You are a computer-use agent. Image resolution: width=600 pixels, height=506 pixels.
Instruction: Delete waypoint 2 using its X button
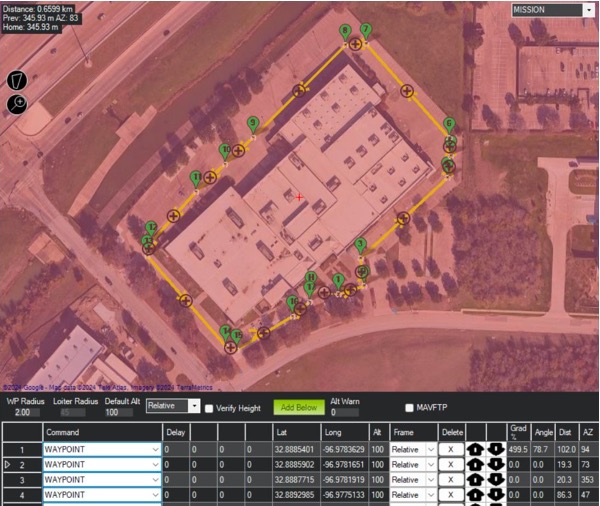[452, 465]
